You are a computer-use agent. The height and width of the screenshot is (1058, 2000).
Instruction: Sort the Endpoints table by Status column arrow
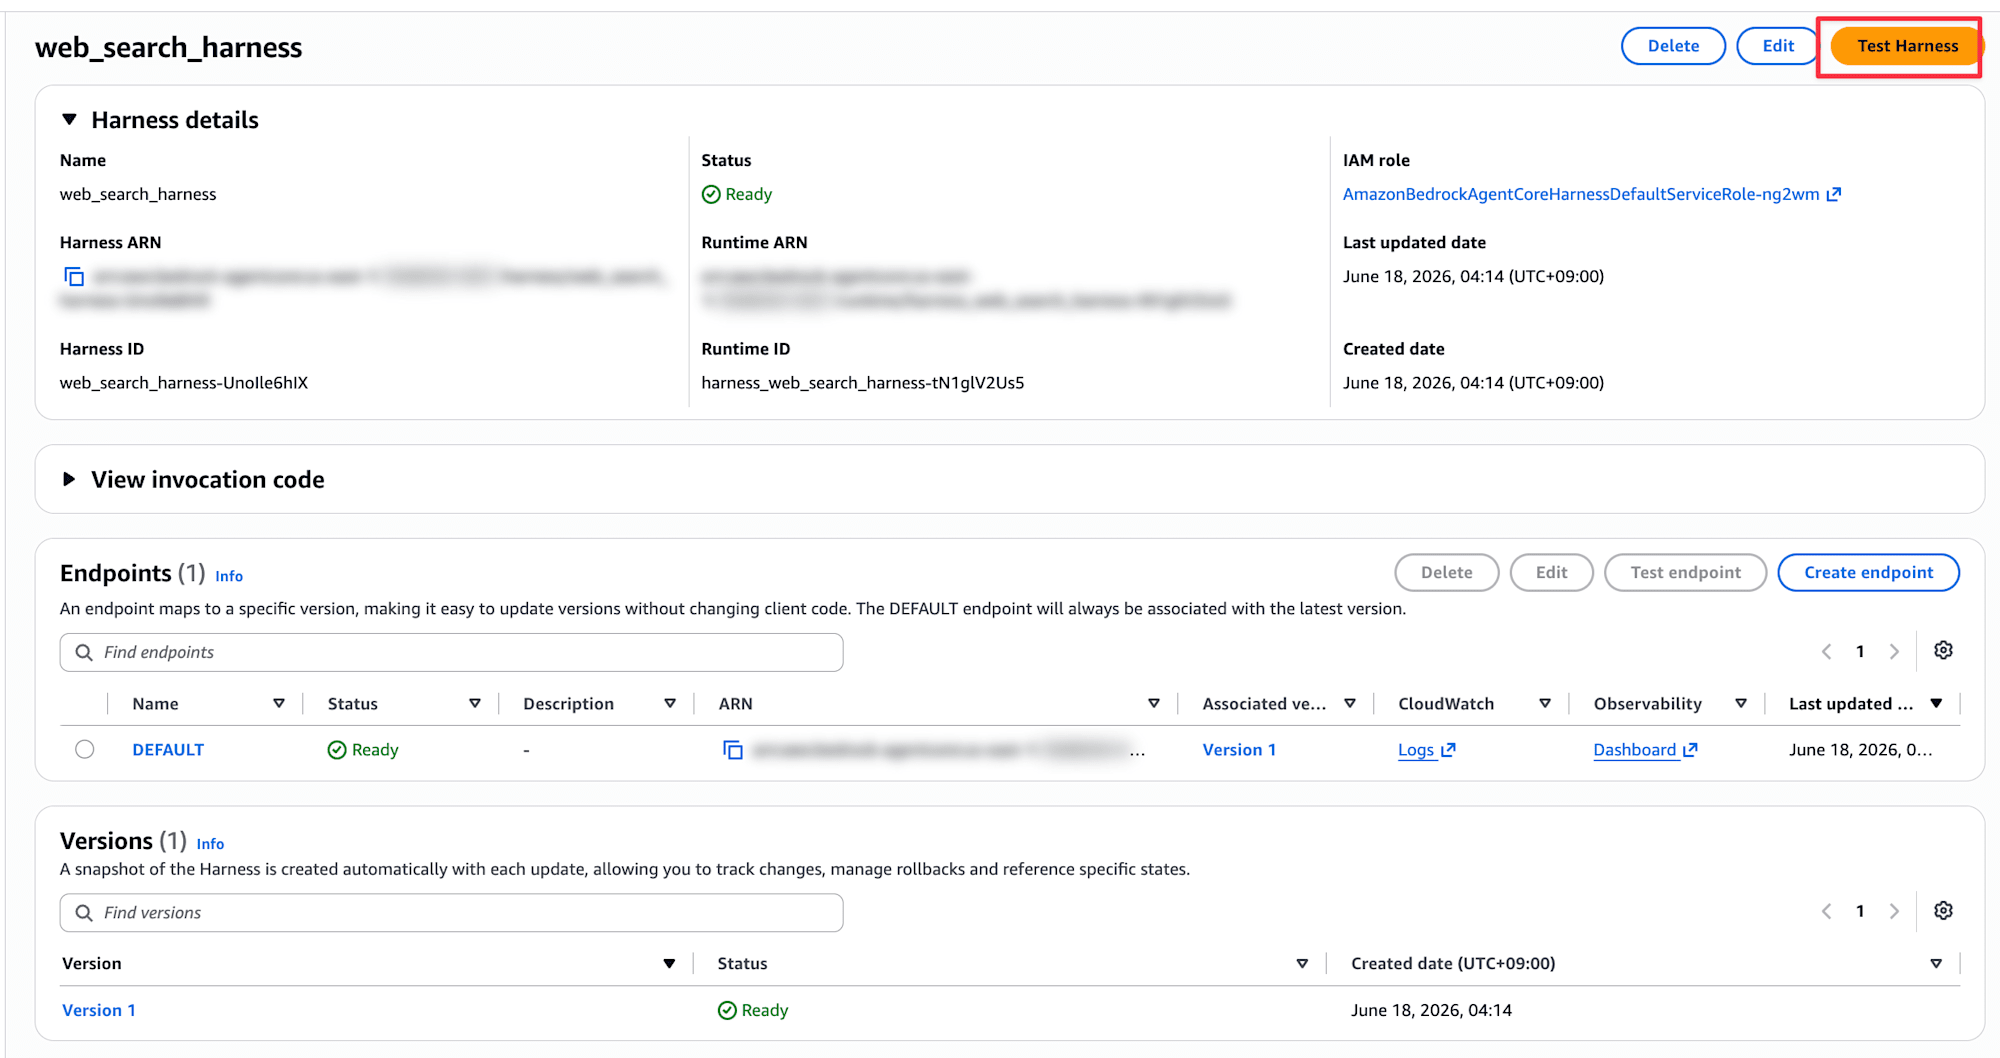click(x=475, y=704)
